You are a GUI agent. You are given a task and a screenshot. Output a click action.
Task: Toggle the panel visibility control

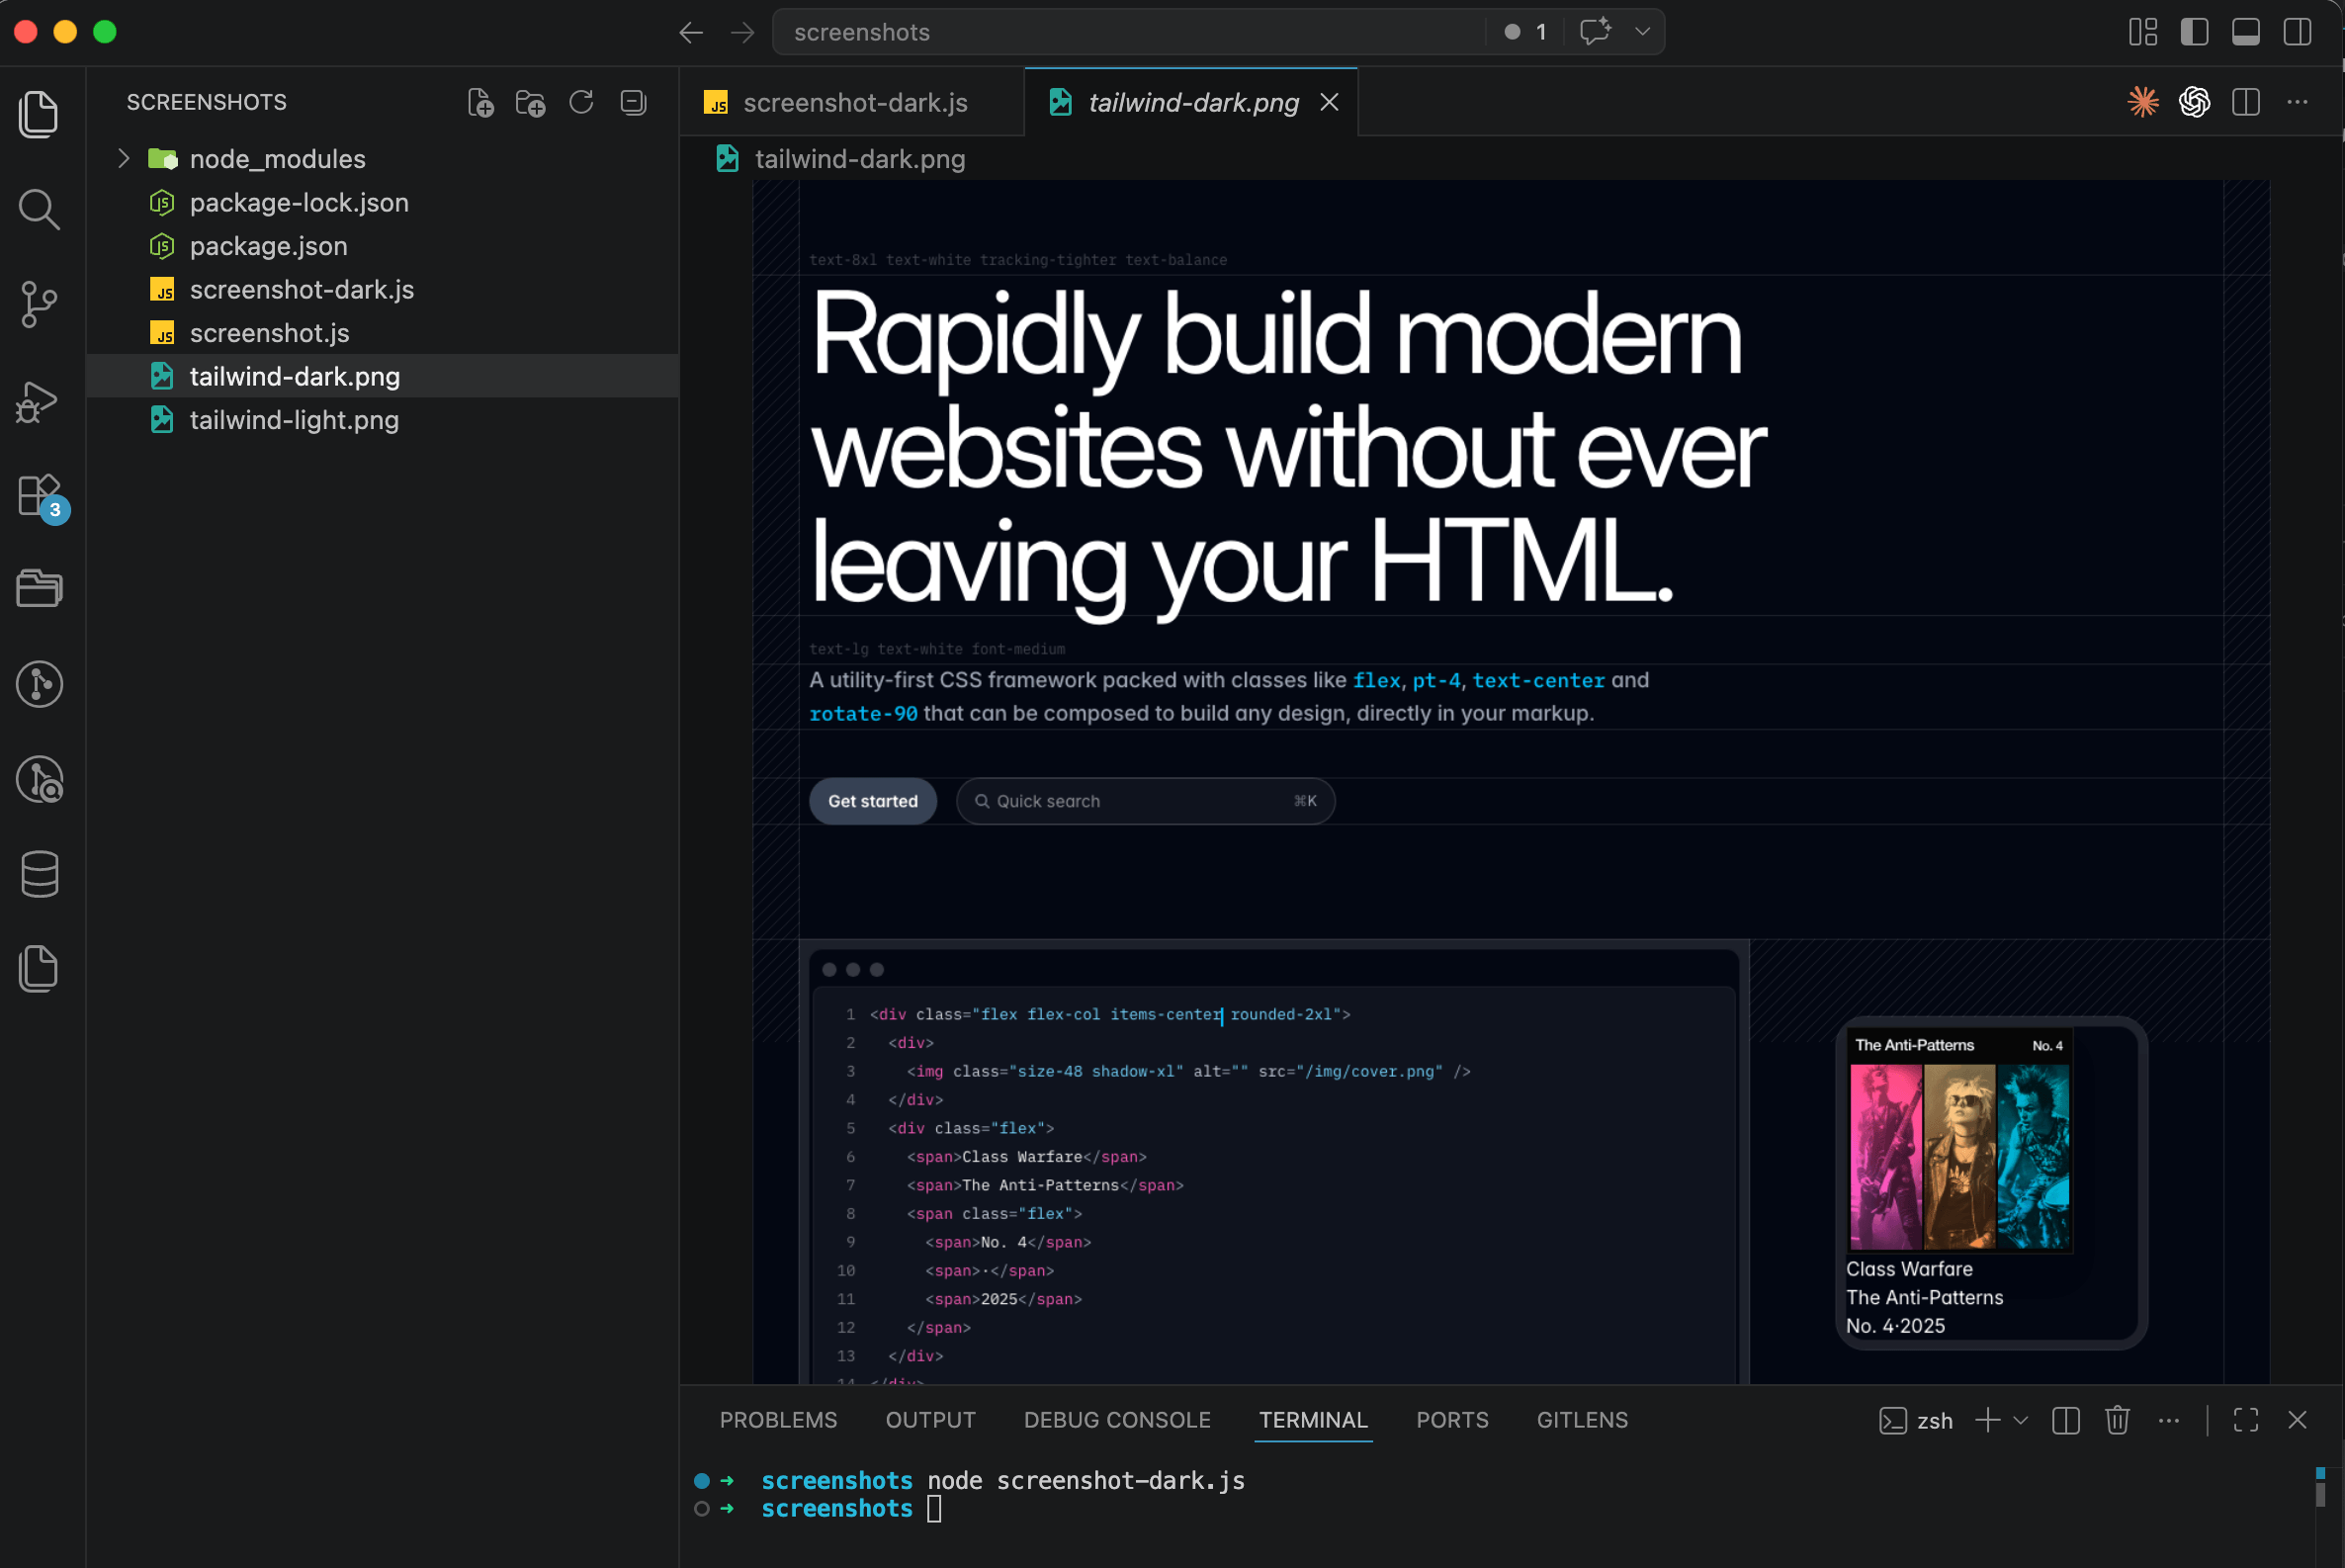click(x=2246, y=31)
